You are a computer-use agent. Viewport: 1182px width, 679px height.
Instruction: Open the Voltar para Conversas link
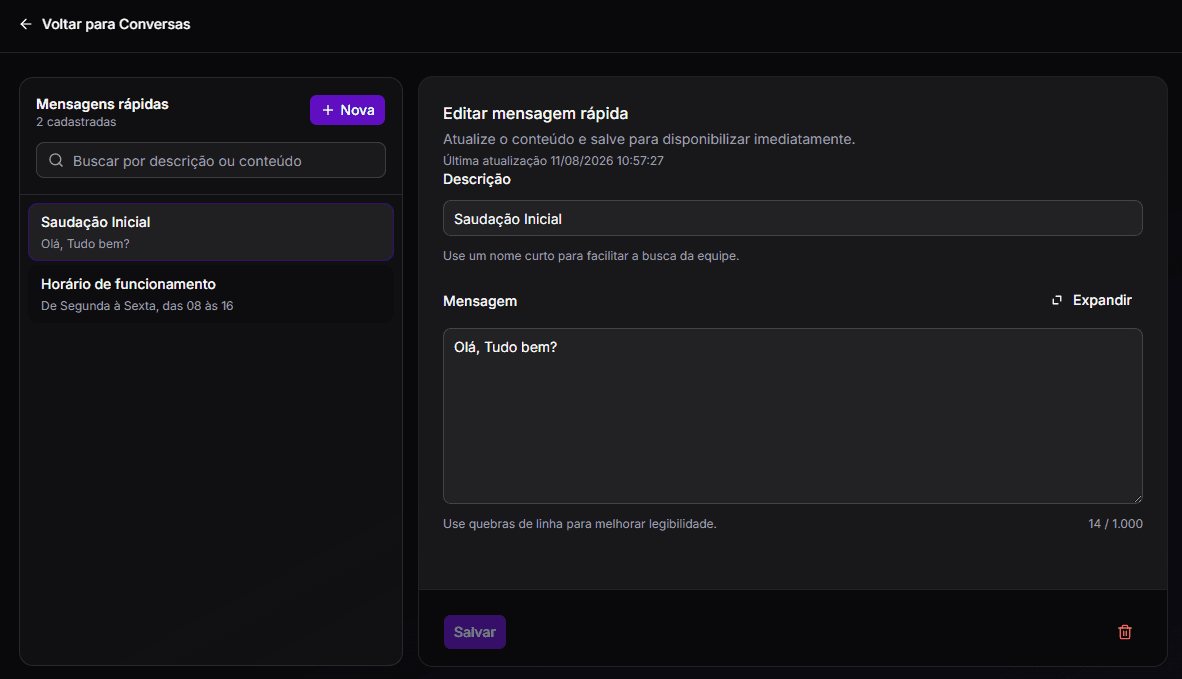tap(105, 24)
